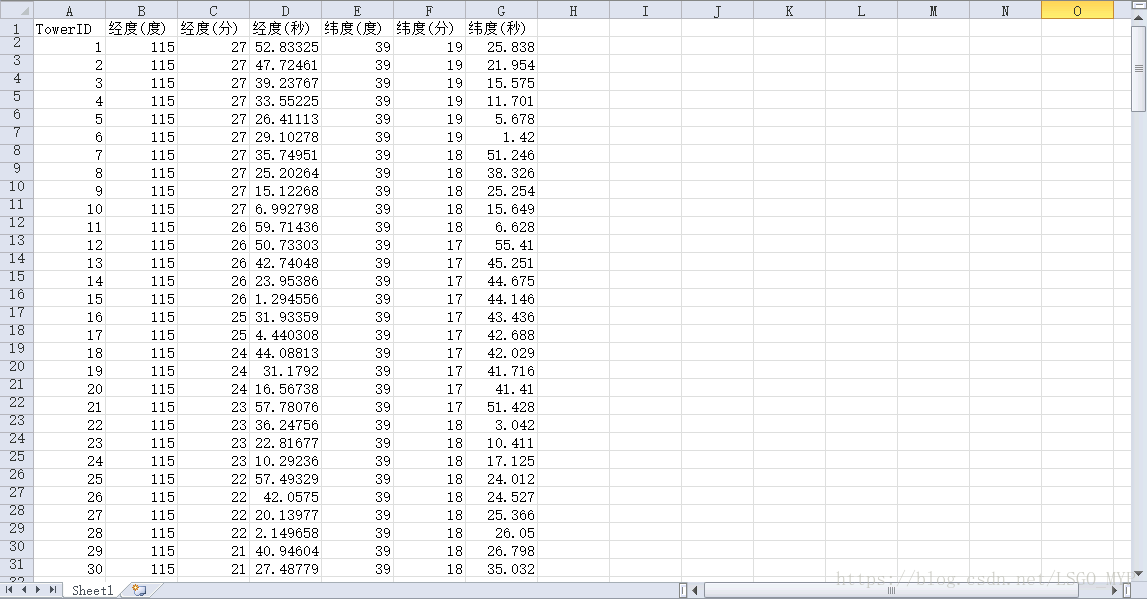
Task: Select cell with value 38.326
Action: coord(501,173)
